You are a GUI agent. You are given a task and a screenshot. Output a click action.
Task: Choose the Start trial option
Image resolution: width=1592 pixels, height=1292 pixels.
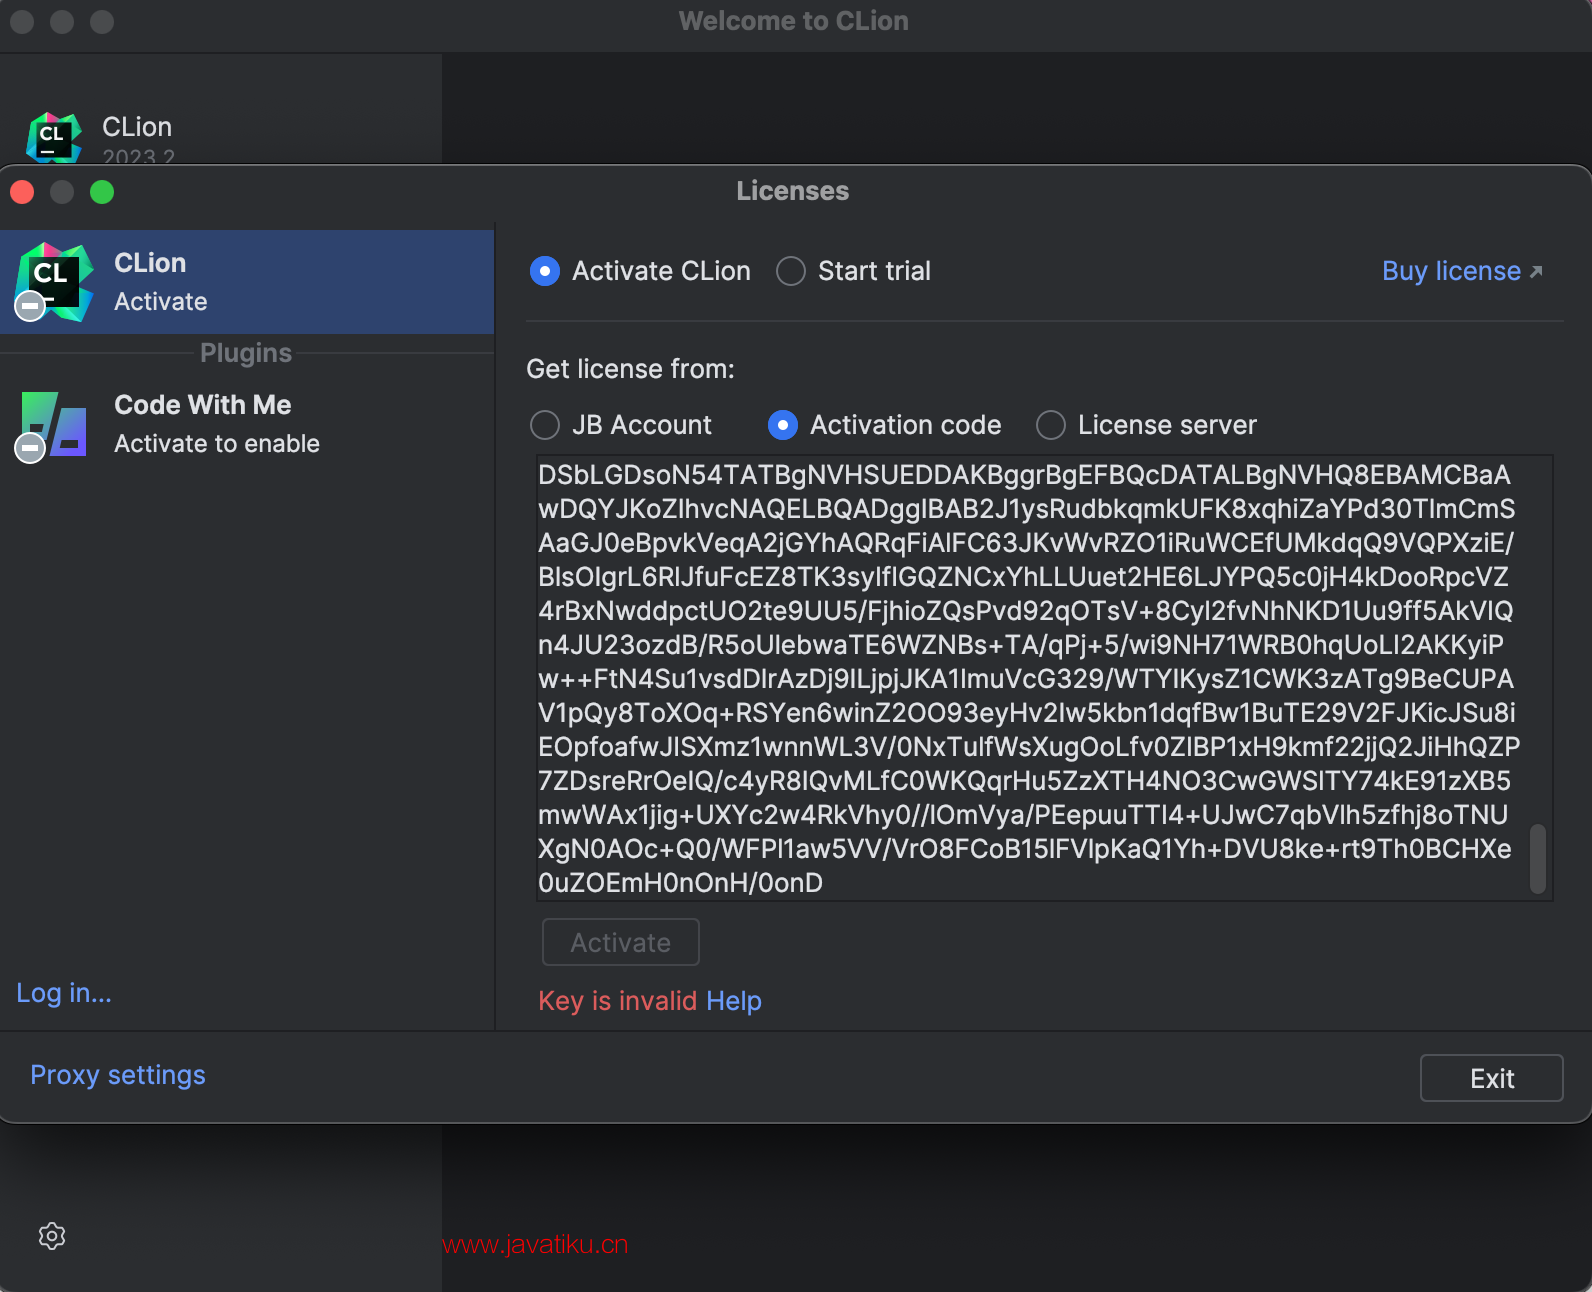pyautogui.click(x=791, y=271)
